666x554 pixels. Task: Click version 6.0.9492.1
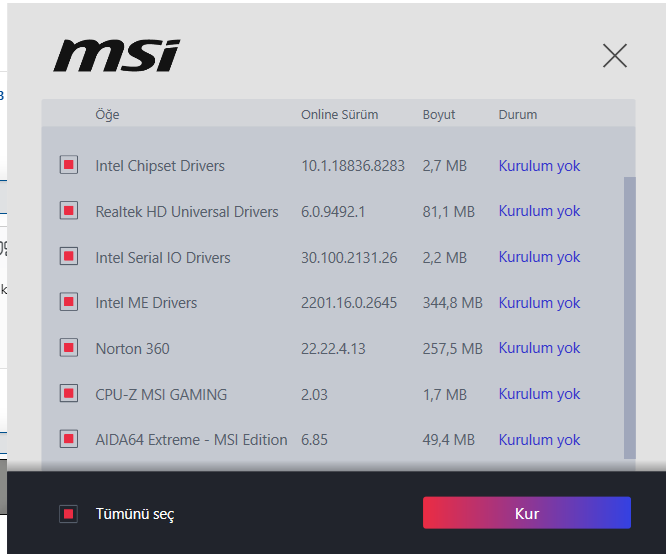[333, 212]
